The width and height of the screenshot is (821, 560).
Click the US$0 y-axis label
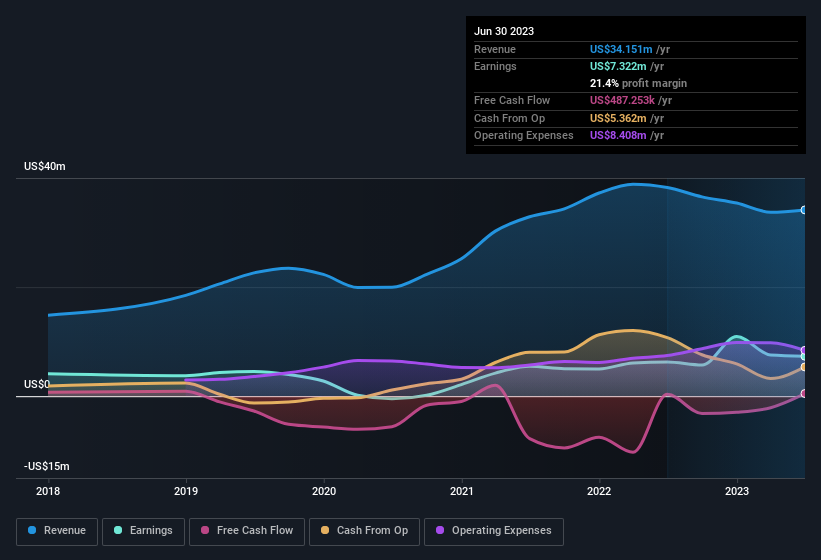37,384
